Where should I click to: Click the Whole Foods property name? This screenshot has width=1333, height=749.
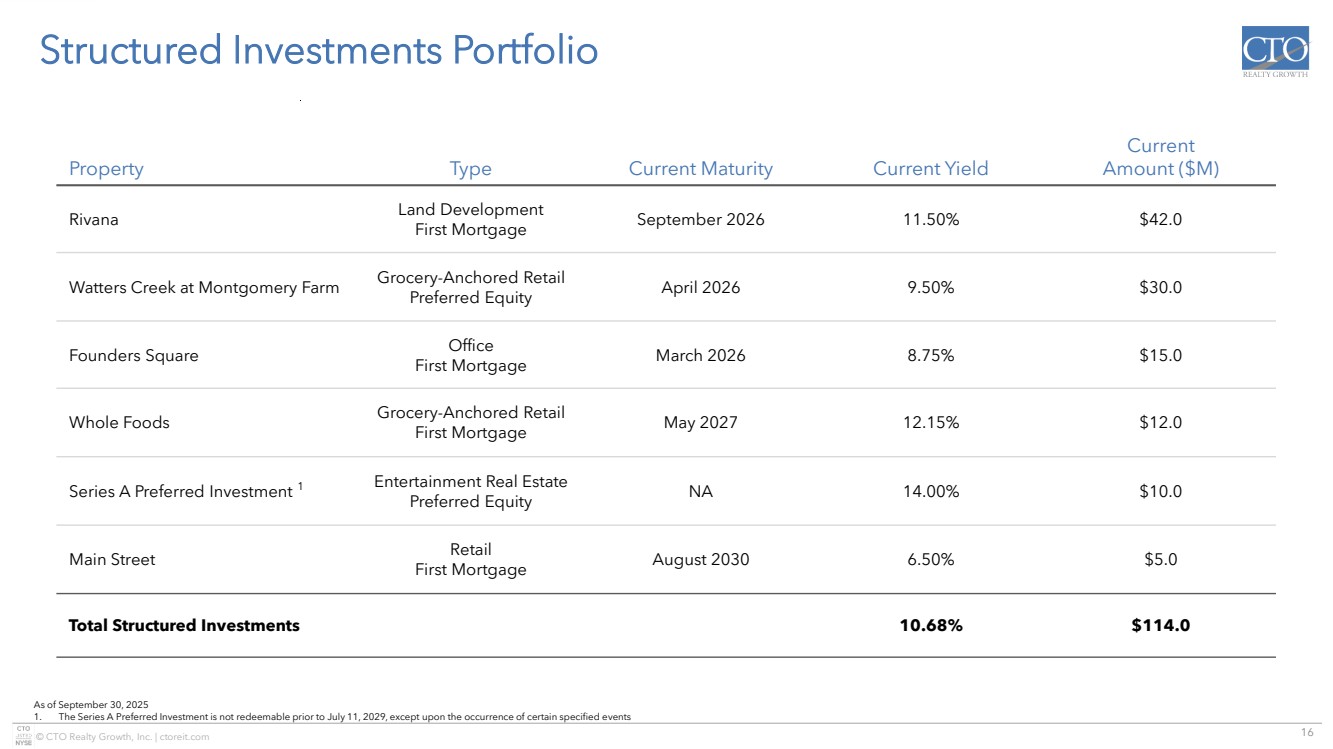pyautogui.click(x=119, y=423)
